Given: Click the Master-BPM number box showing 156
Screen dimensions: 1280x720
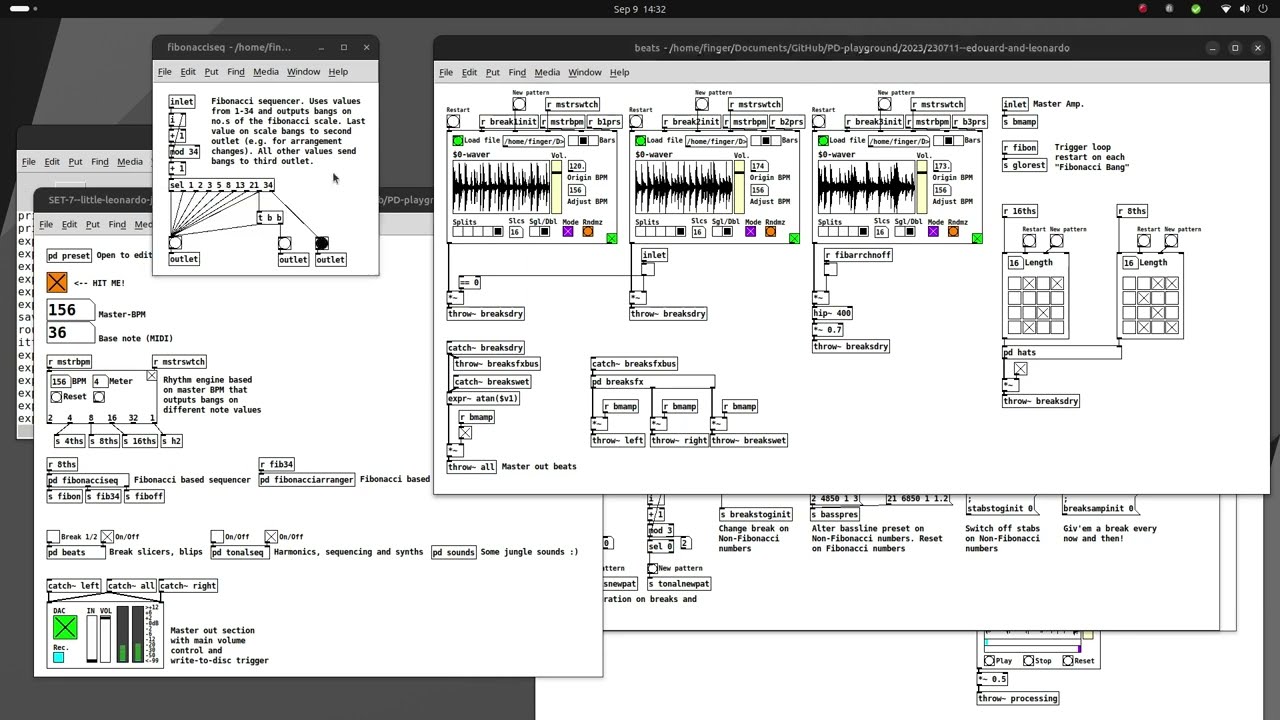Looking at the screenshot, I should coord(70,311).
